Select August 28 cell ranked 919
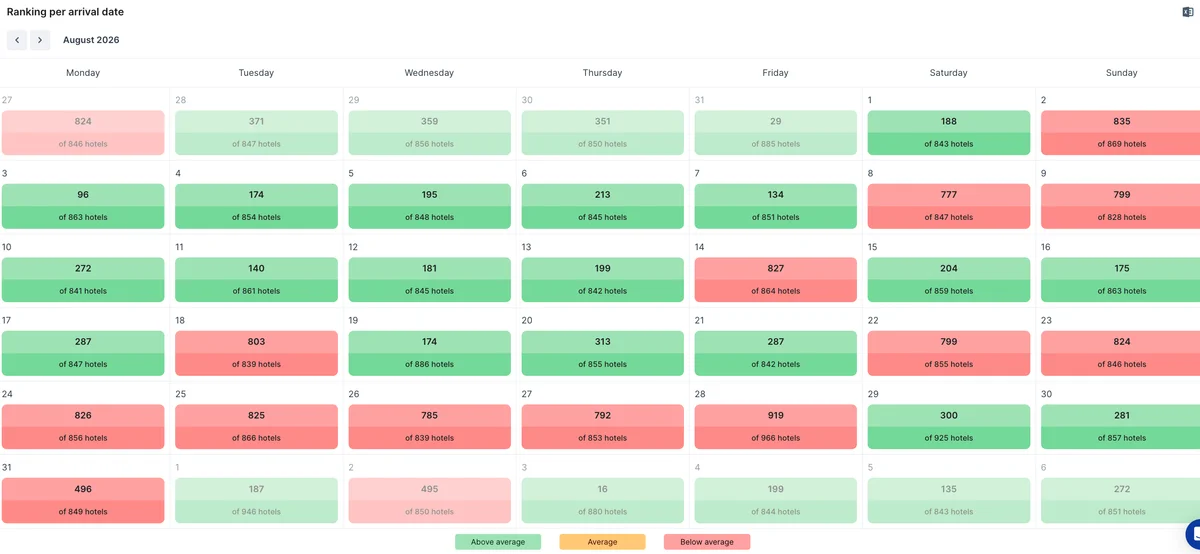1200x554 pixels. (x=775, y=426)
